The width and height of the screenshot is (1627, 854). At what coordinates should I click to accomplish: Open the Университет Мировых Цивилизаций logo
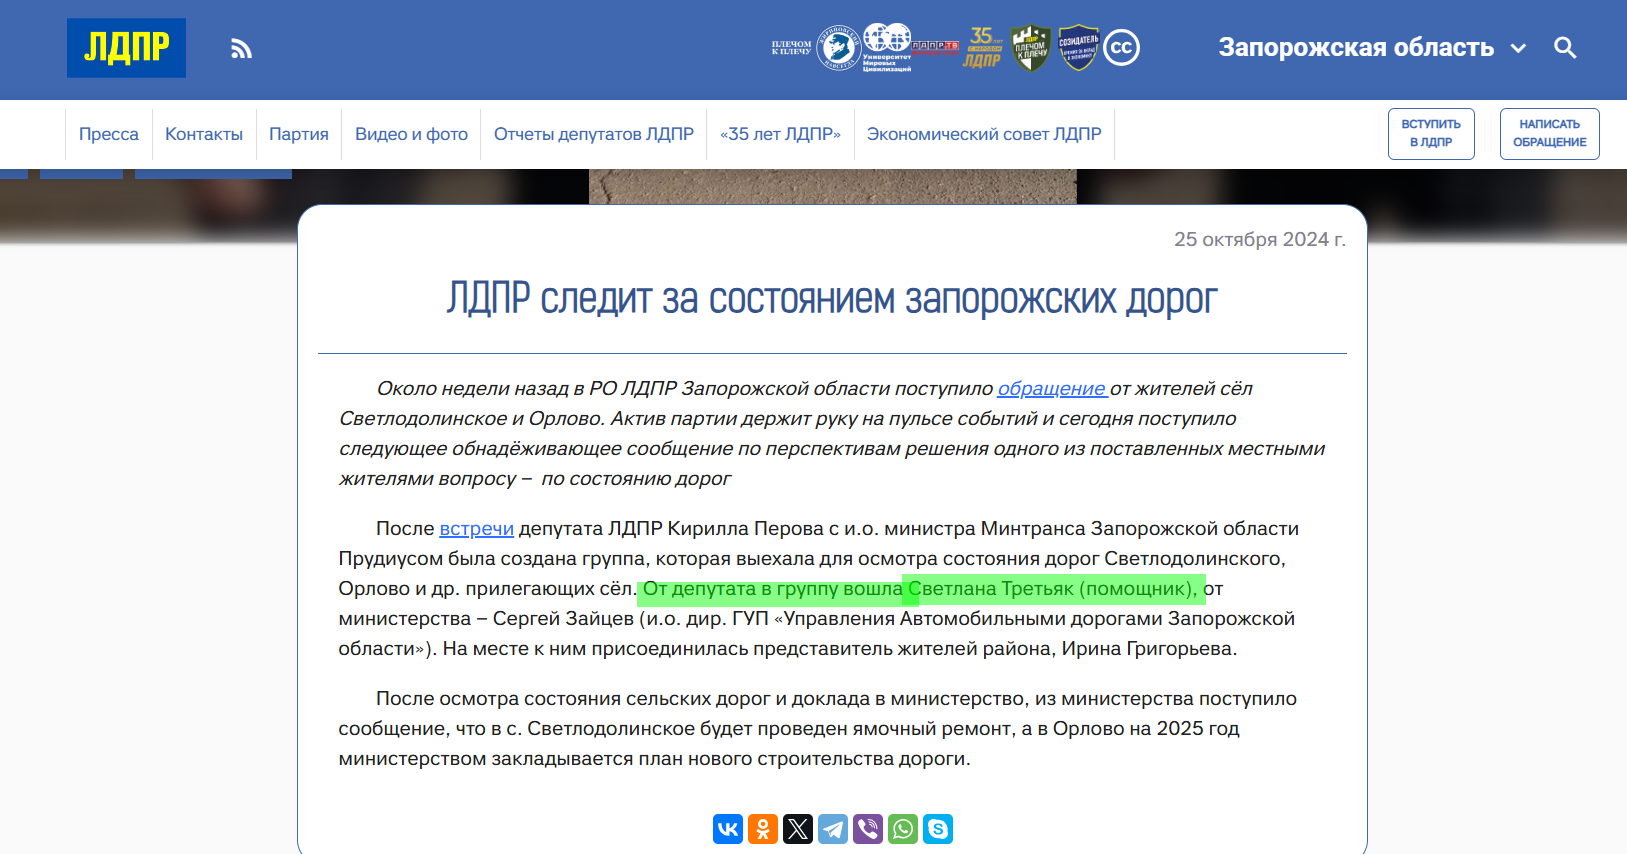pos(887,48)
